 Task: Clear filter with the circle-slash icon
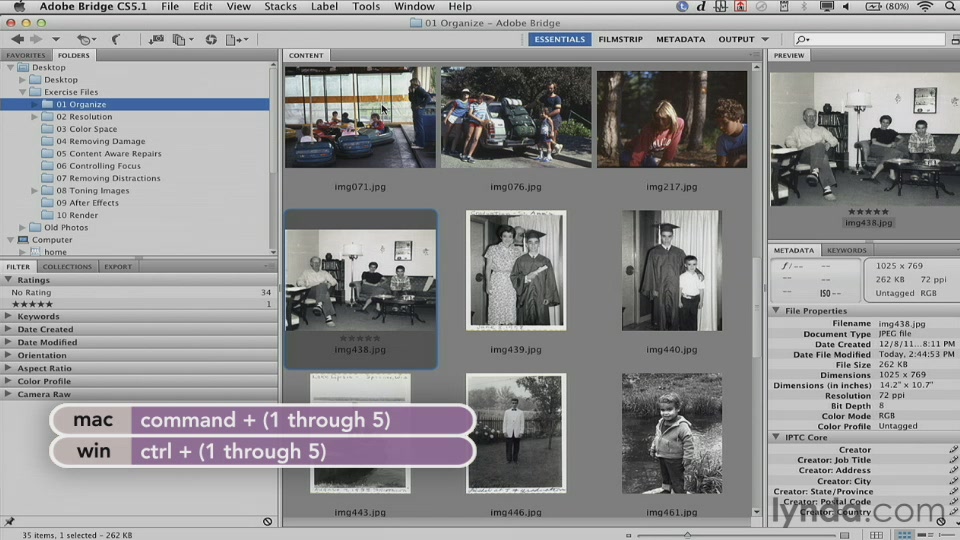coord(268,522)
